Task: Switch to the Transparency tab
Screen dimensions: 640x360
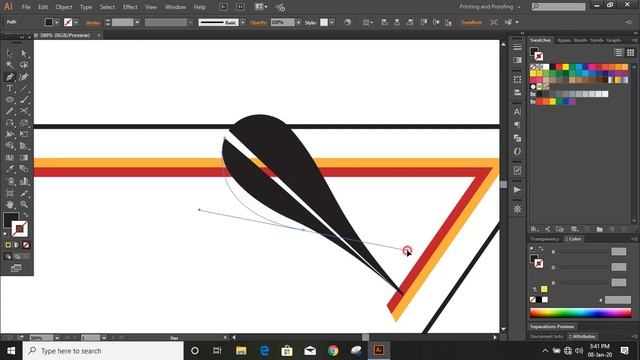Action: click(x=544, y=239)
